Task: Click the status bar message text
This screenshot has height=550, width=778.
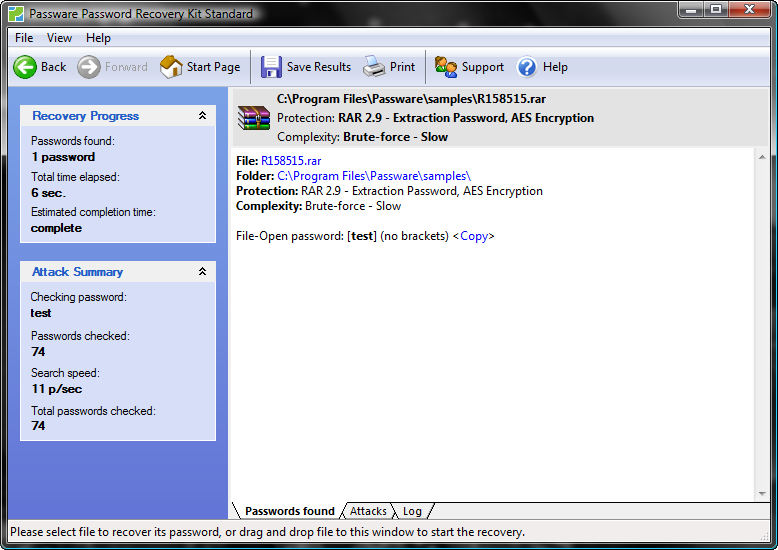Action: pyautogui.click(x=267, y=532)
